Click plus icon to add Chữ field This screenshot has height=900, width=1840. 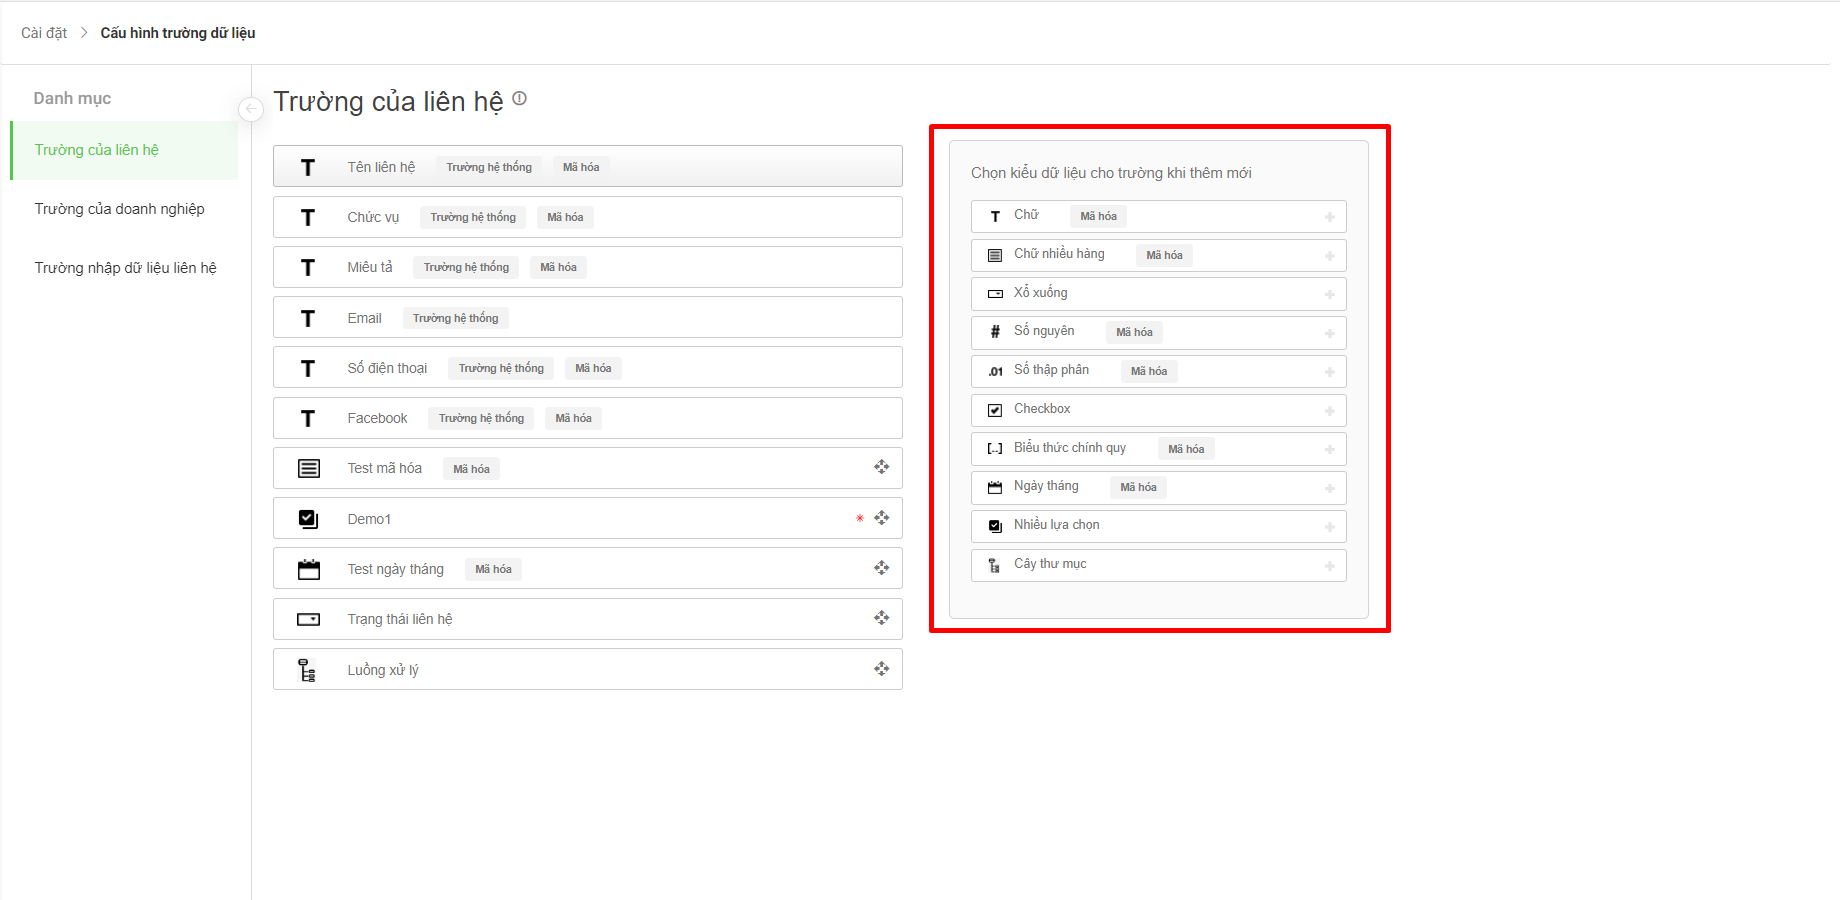click(x=1329, y=217)
